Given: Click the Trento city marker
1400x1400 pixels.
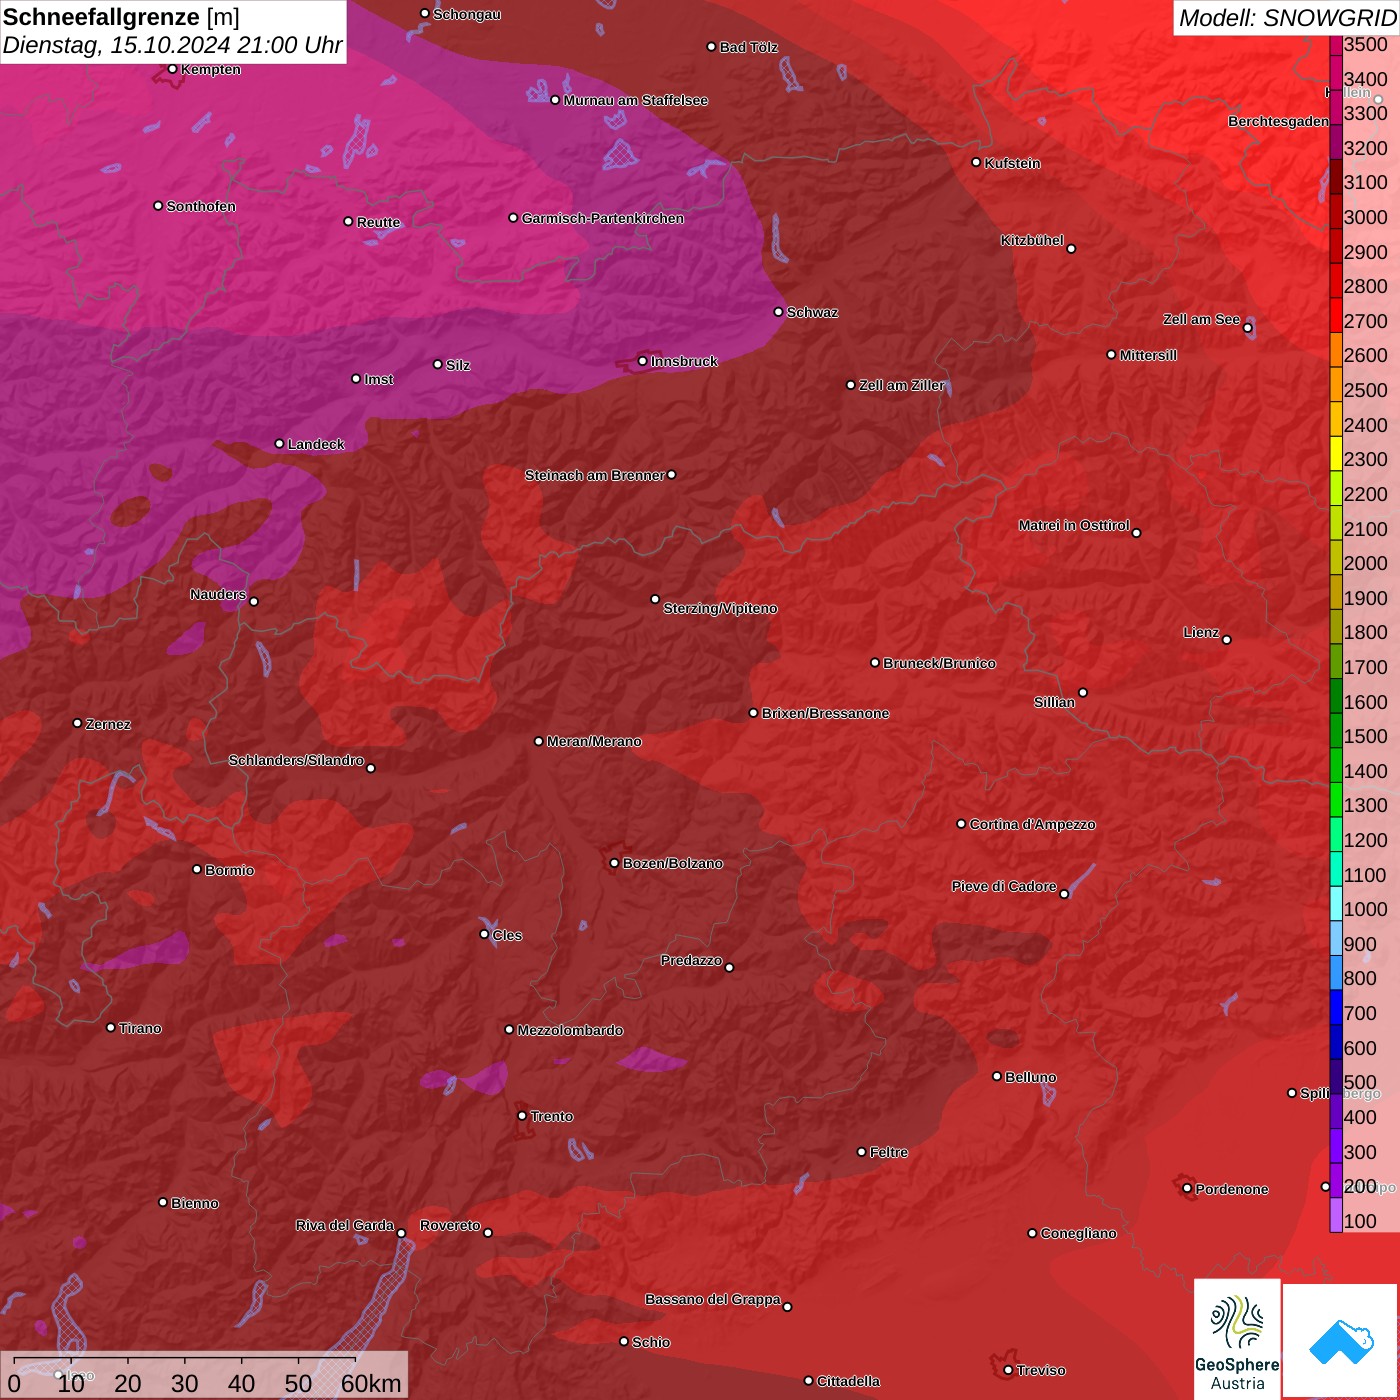Looking at the screenshot, I should coord(522,1116).
